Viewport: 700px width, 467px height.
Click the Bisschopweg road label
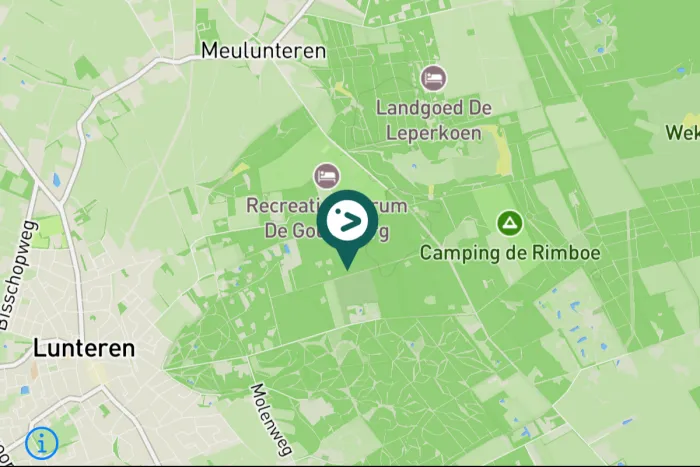(17, 275)
